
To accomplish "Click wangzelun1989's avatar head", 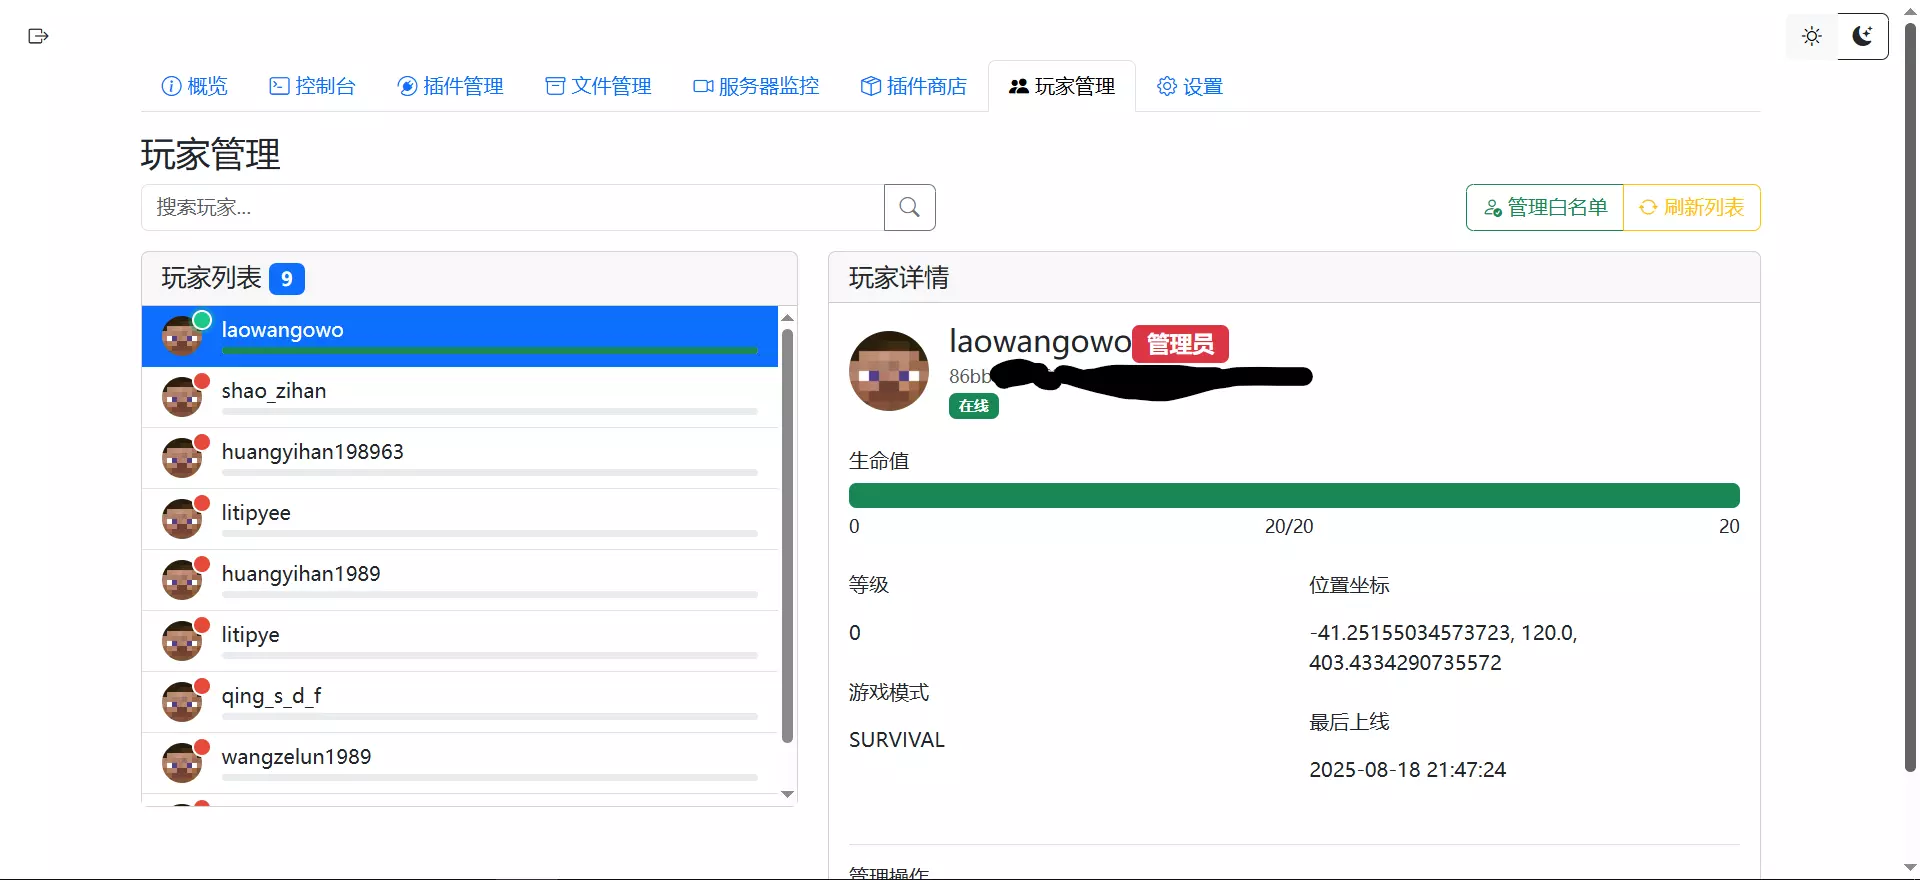I will click(182, 763).
